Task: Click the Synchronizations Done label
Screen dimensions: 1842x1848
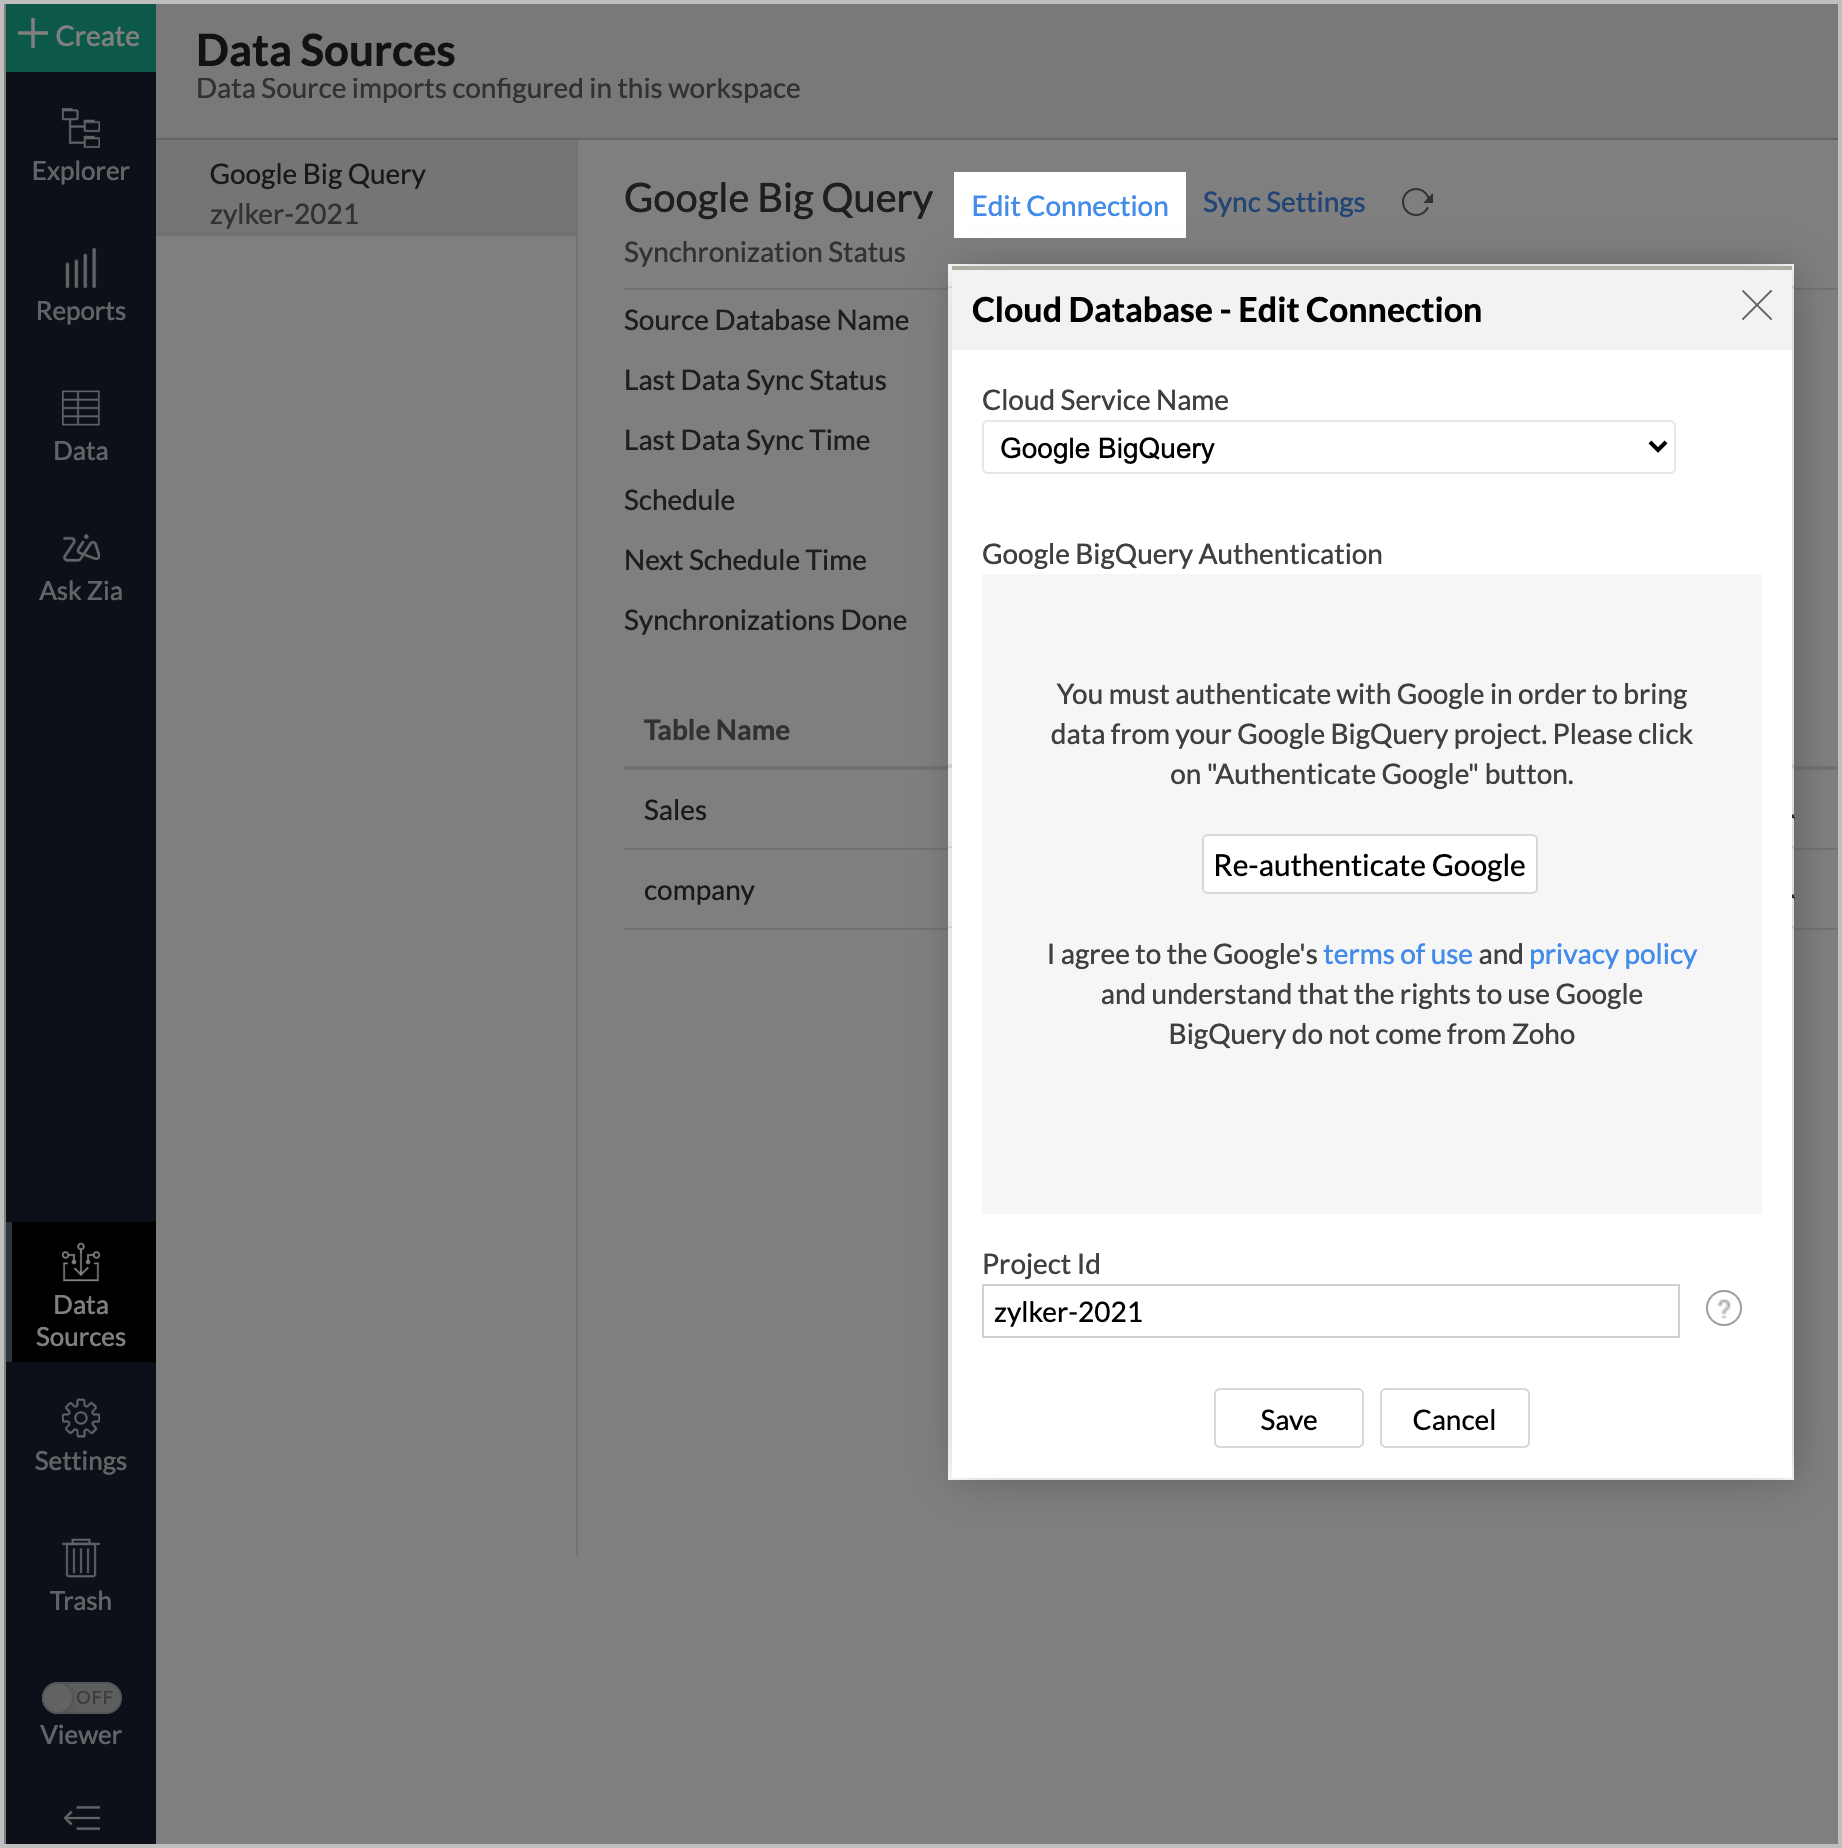Action: click(x=765, y=620)
